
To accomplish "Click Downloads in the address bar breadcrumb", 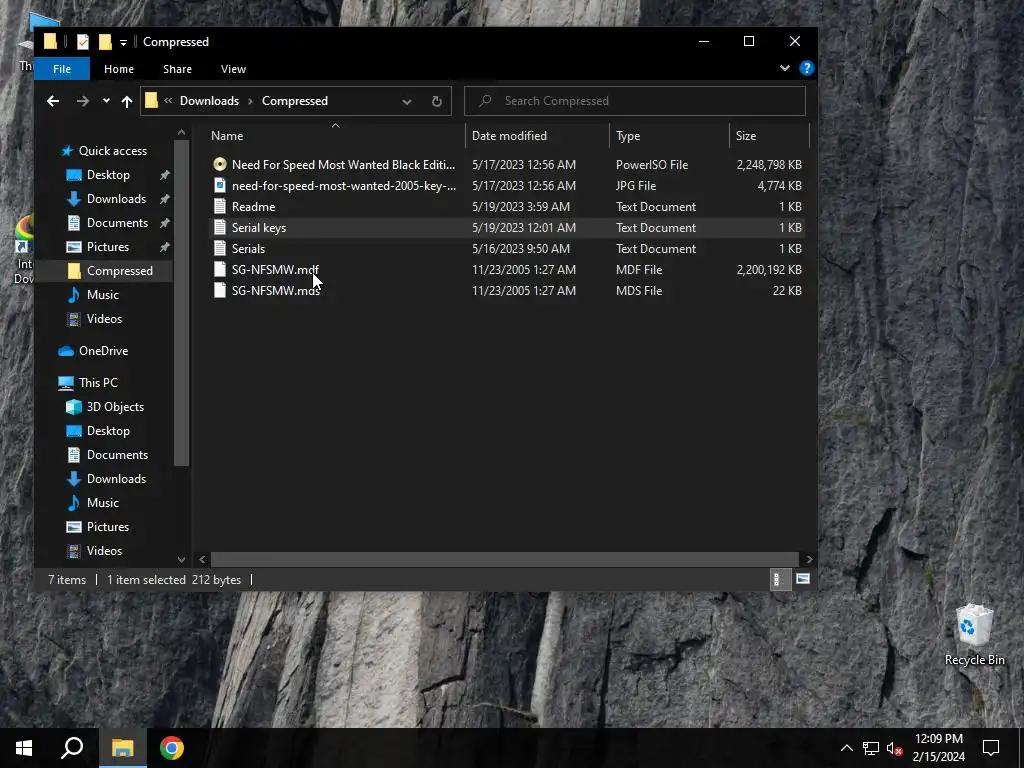I will pyautogui.click(x=209, y=101).
